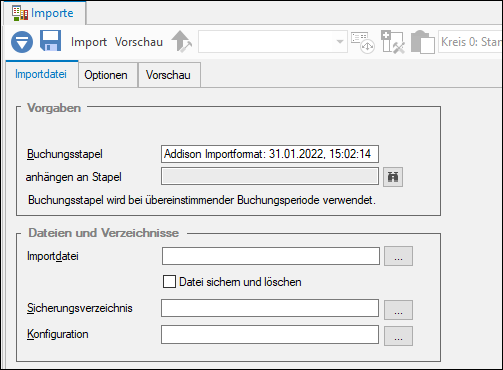
Task: Click the Kreis 0 field
Action: 470,42
